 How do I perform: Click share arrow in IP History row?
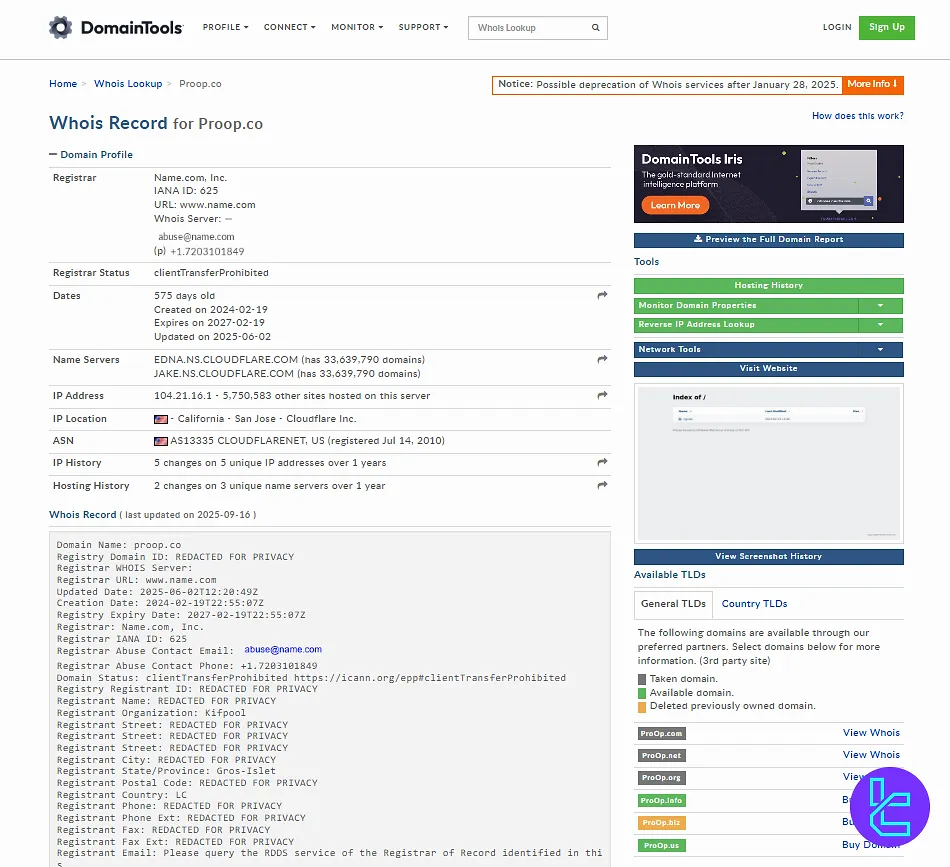(602, 463)
